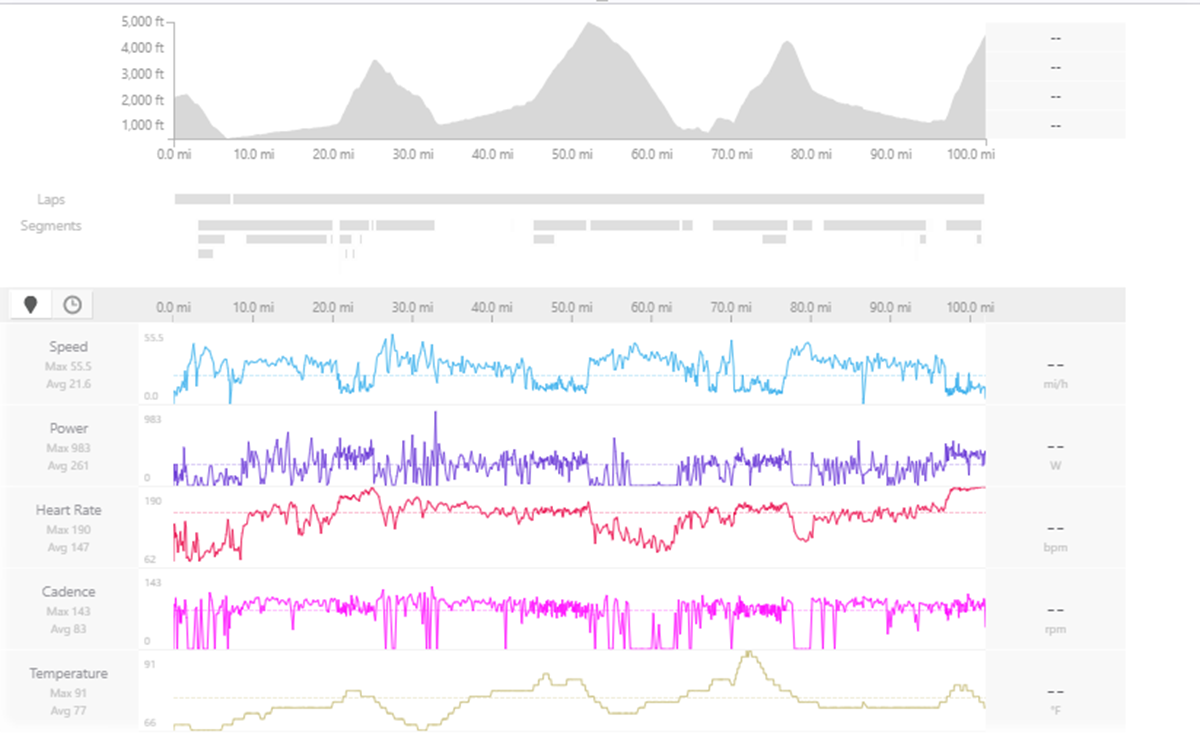Viewport: 1200px width, 738px height.
Task: Switch x-axis to time with clock icon
Action: [72, 305]
